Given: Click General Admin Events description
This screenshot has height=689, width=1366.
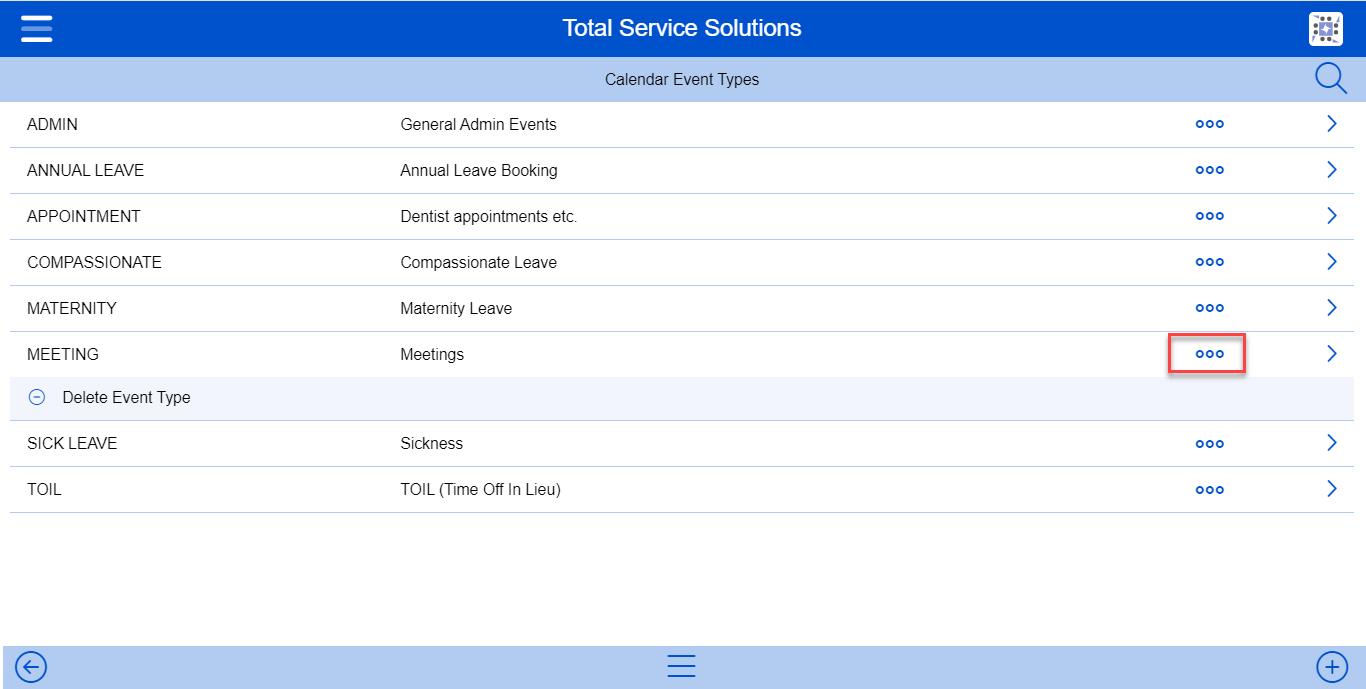Looking at the screenshot, I should (x=478, y=125).
